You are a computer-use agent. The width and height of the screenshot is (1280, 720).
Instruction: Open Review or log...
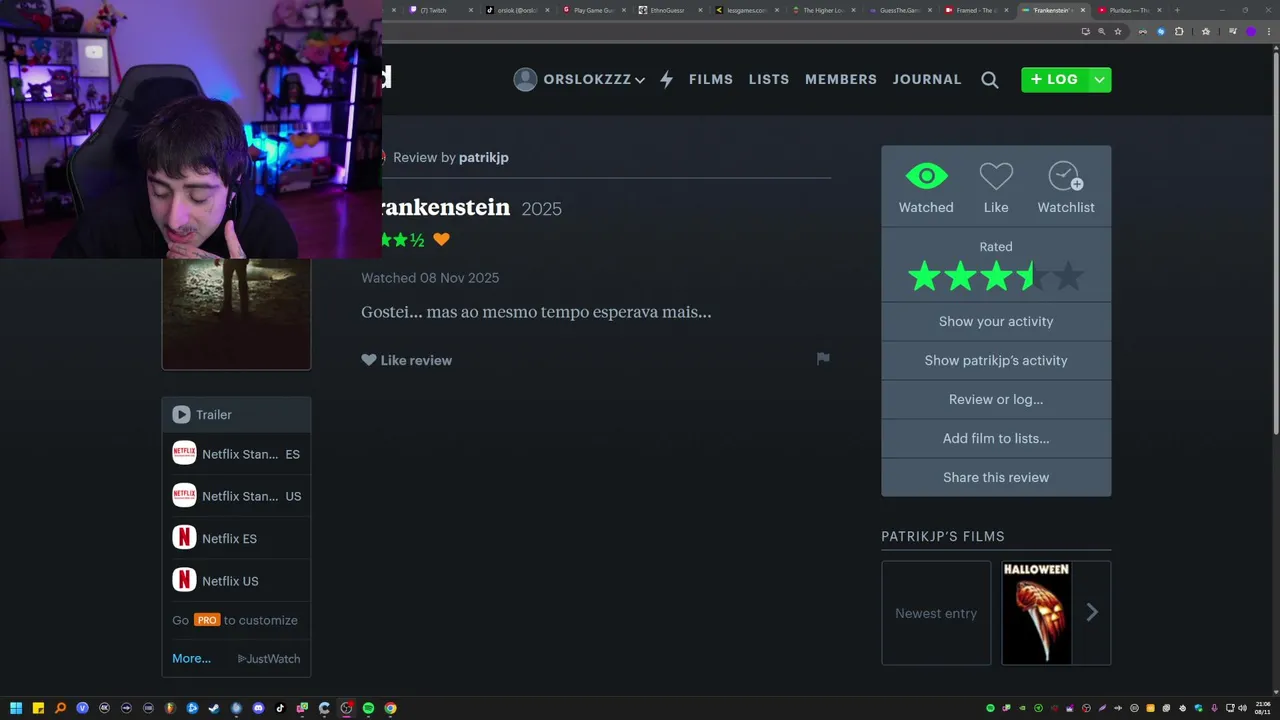(996, 399)
